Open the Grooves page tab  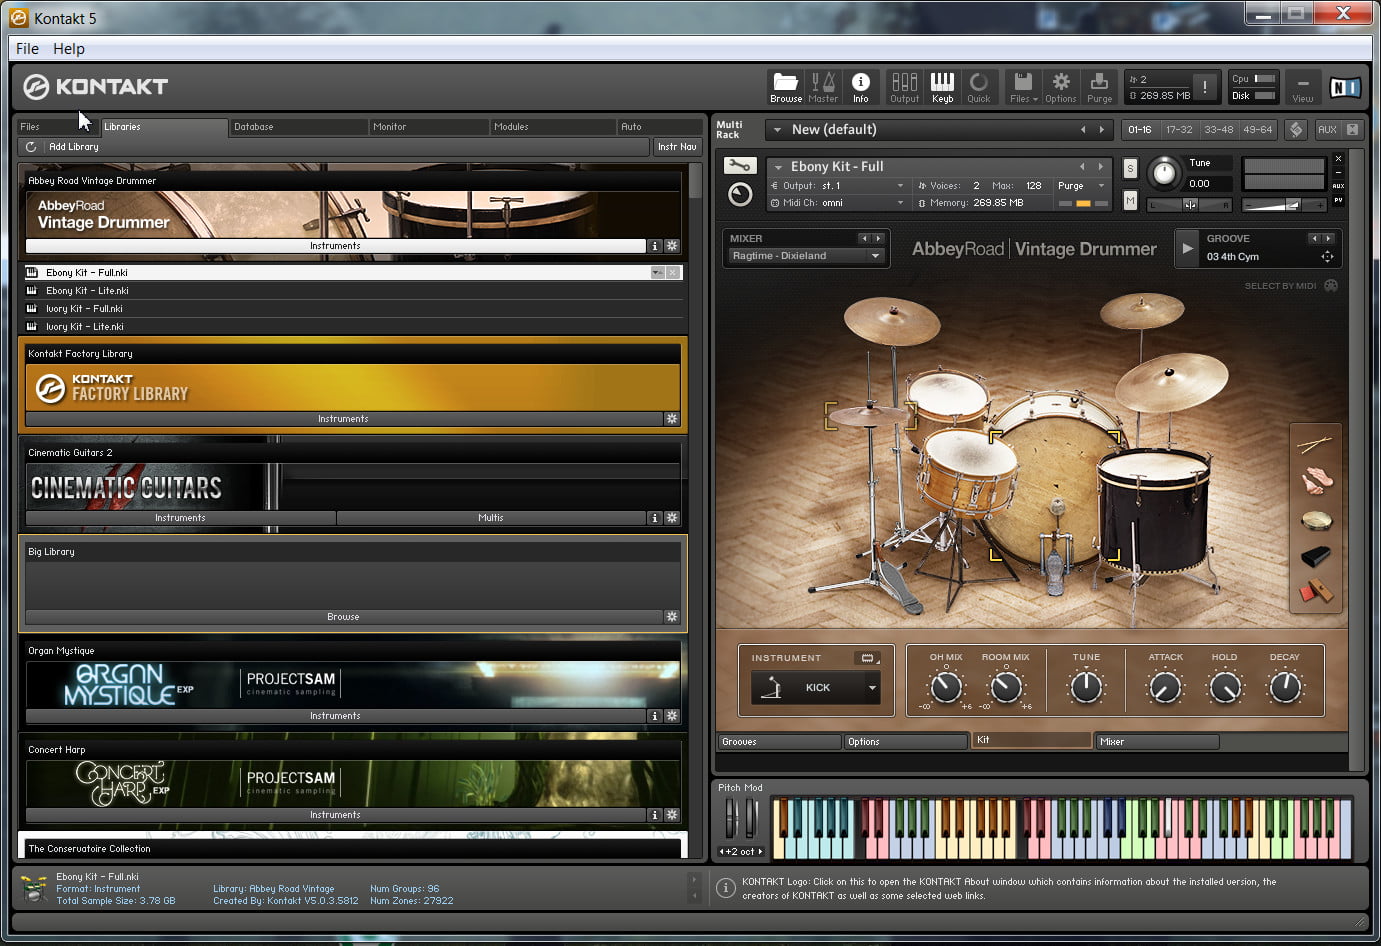(780, 742)
